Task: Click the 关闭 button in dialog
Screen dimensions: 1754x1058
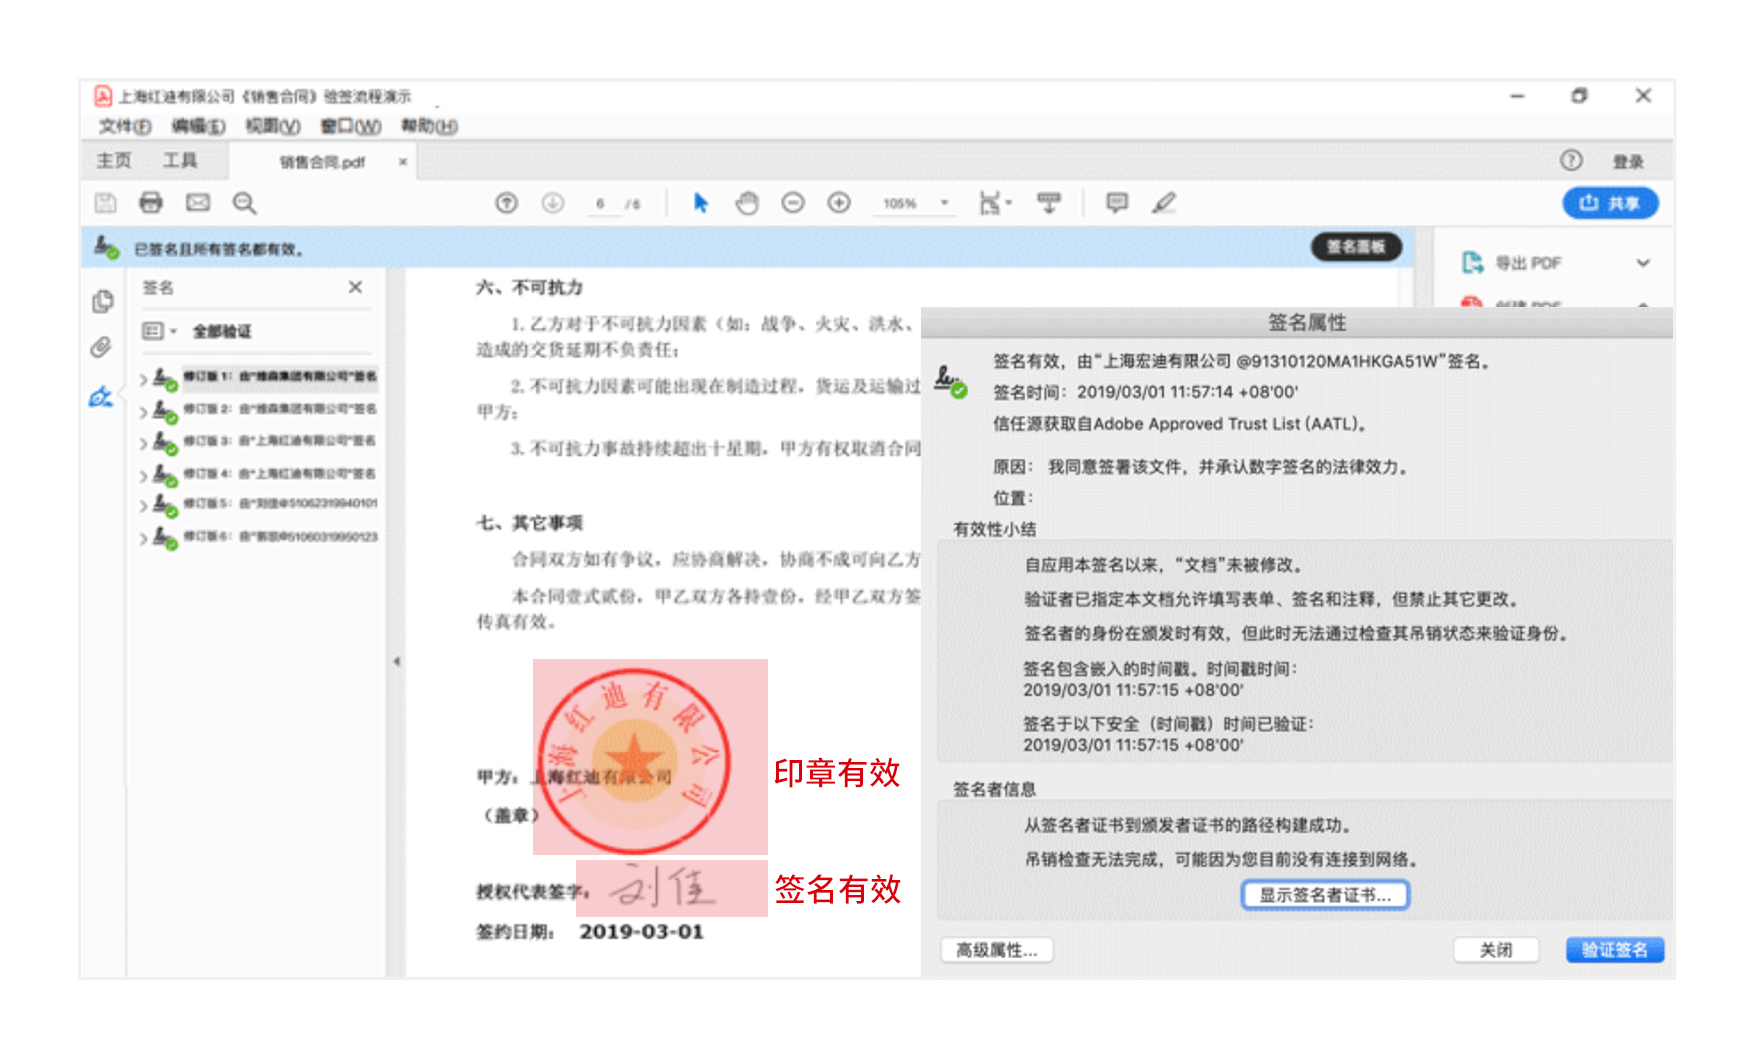Action: [1496, 950]
